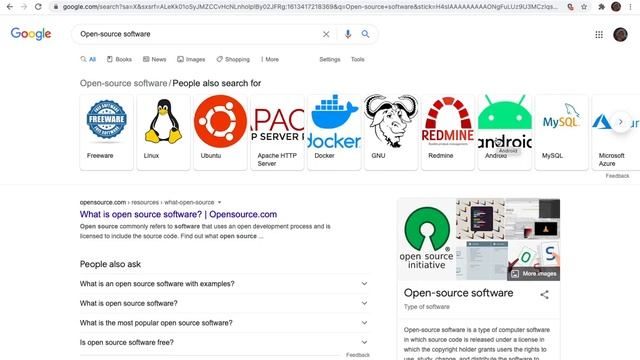Share the Open-source software knowledge panel
This screenshot has width=640, height=360.
tap(544, 294)
